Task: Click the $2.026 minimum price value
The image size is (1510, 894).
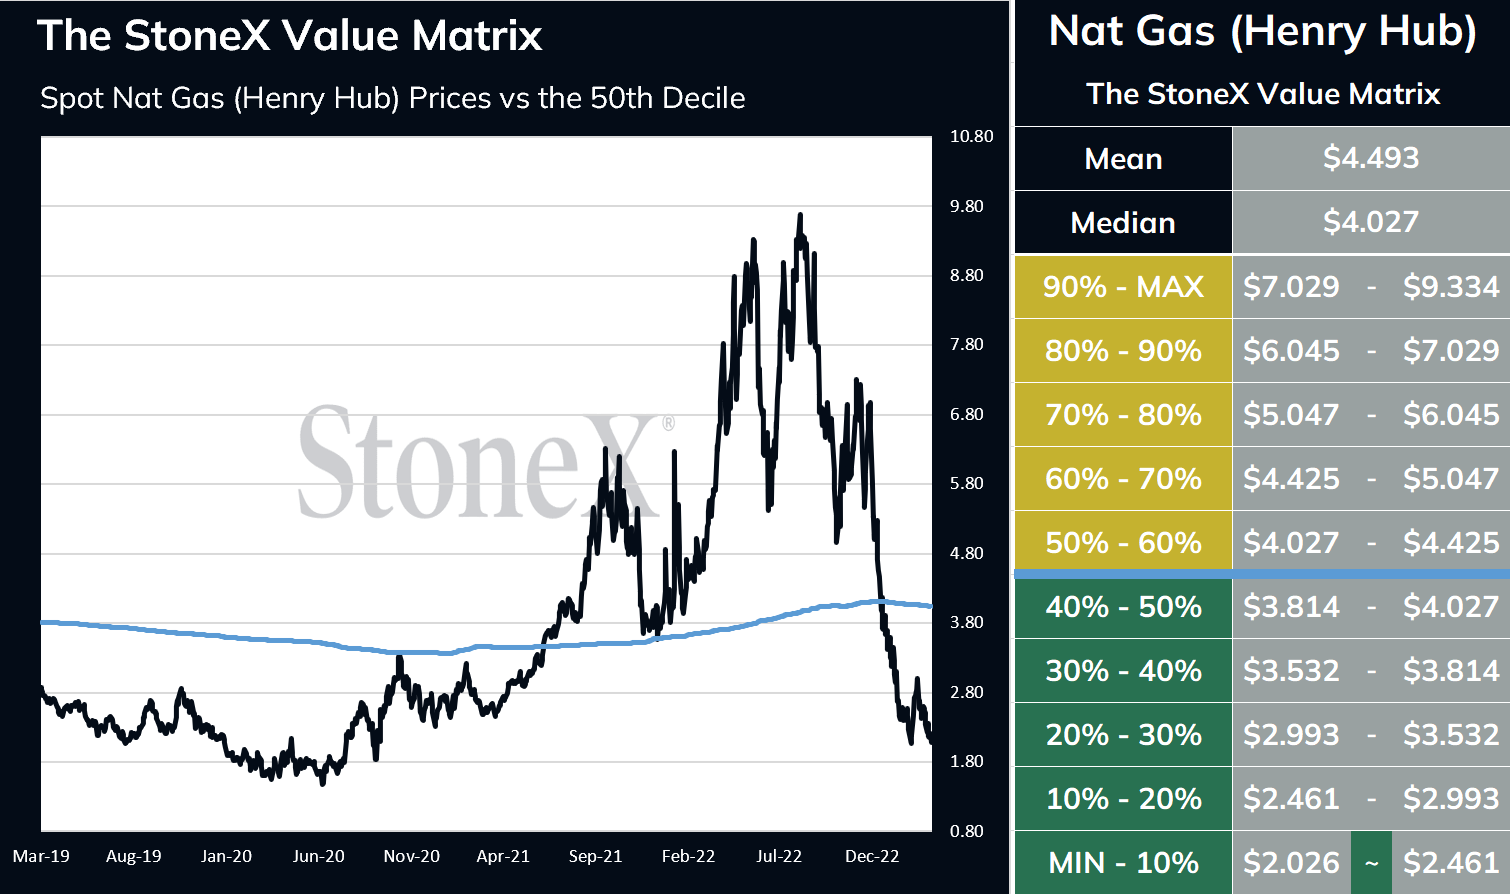Action: [1291, 862]
